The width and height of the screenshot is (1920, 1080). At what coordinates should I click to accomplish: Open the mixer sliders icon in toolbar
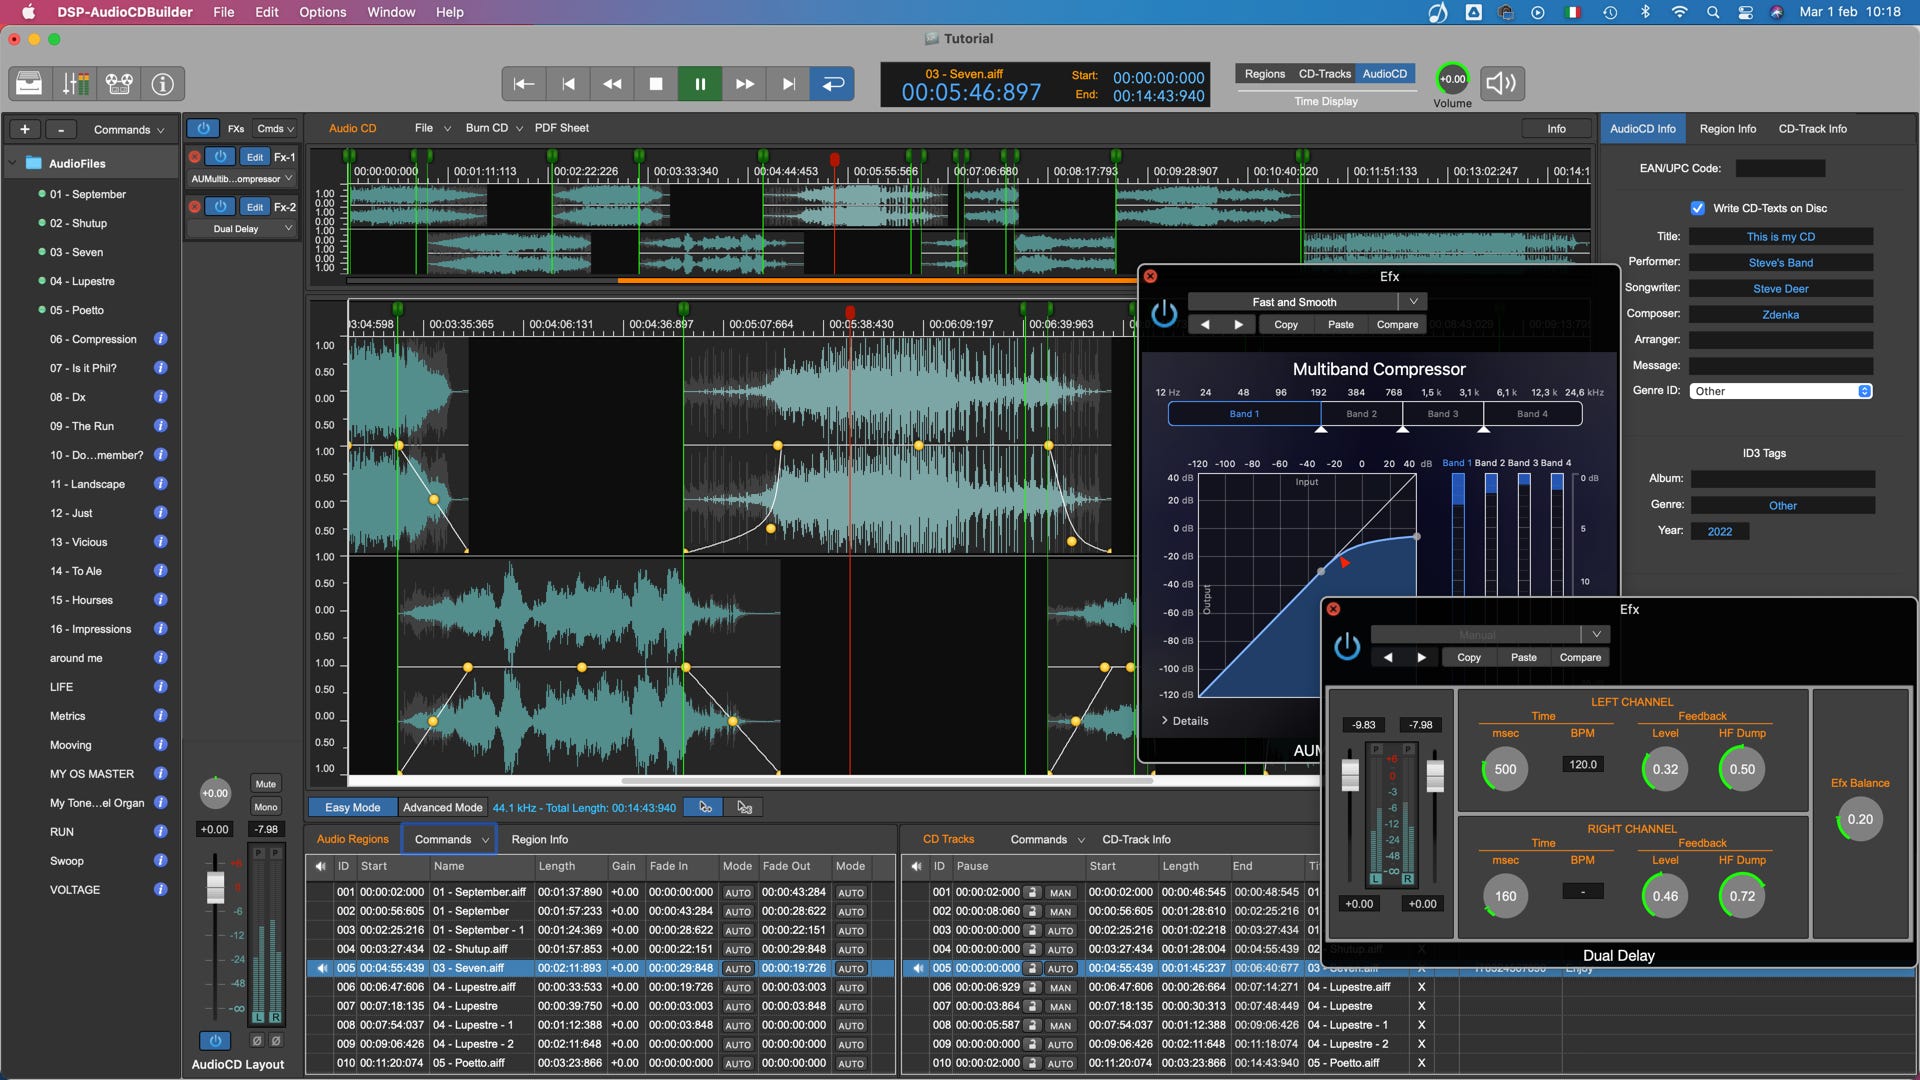75,84
